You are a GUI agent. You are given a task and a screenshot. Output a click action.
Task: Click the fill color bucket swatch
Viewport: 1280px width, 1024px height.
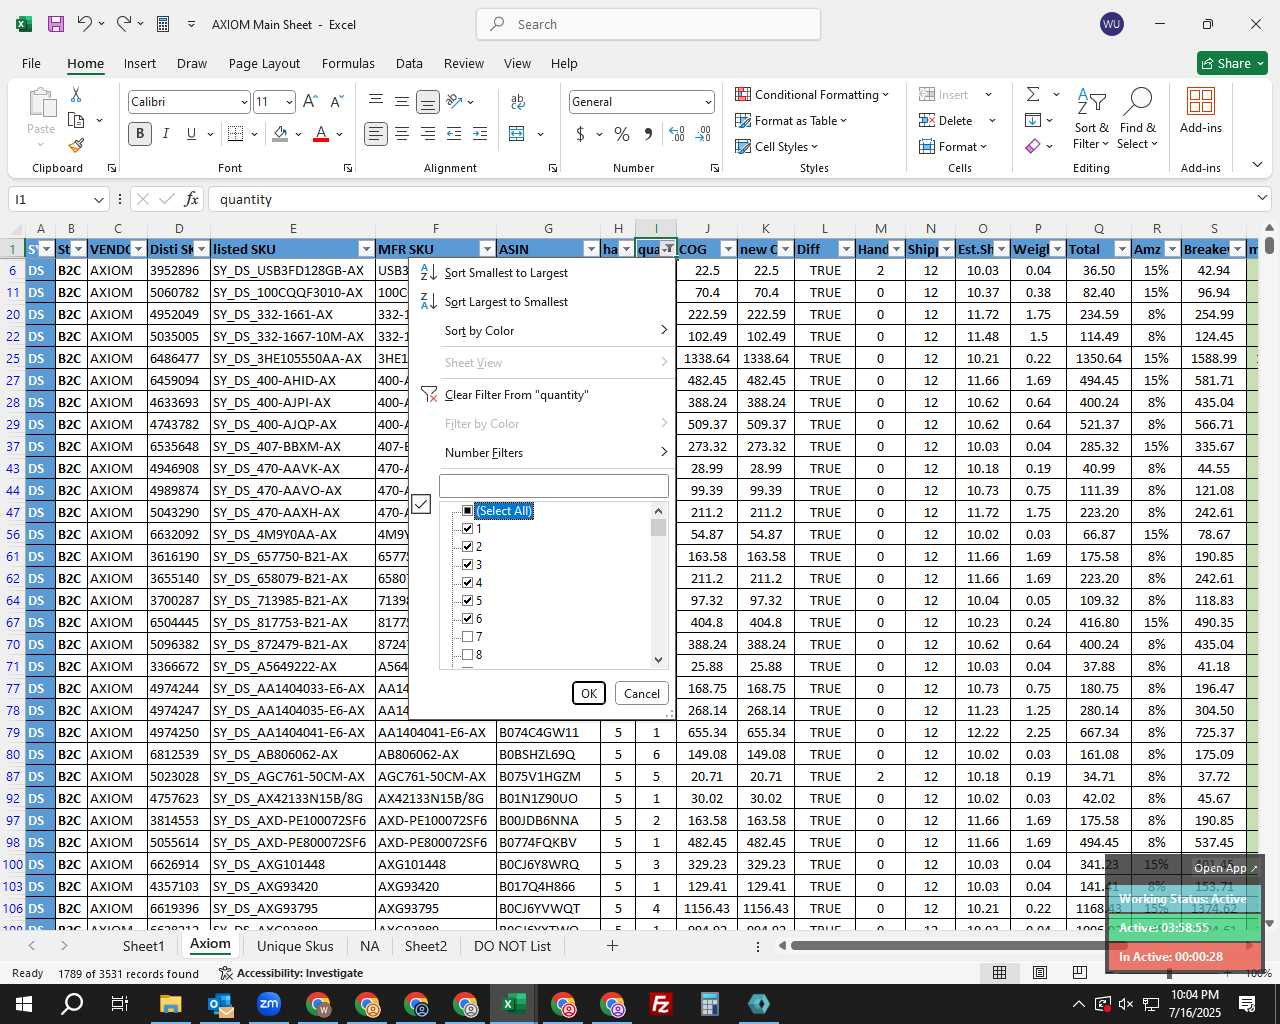tap(281, 134)
